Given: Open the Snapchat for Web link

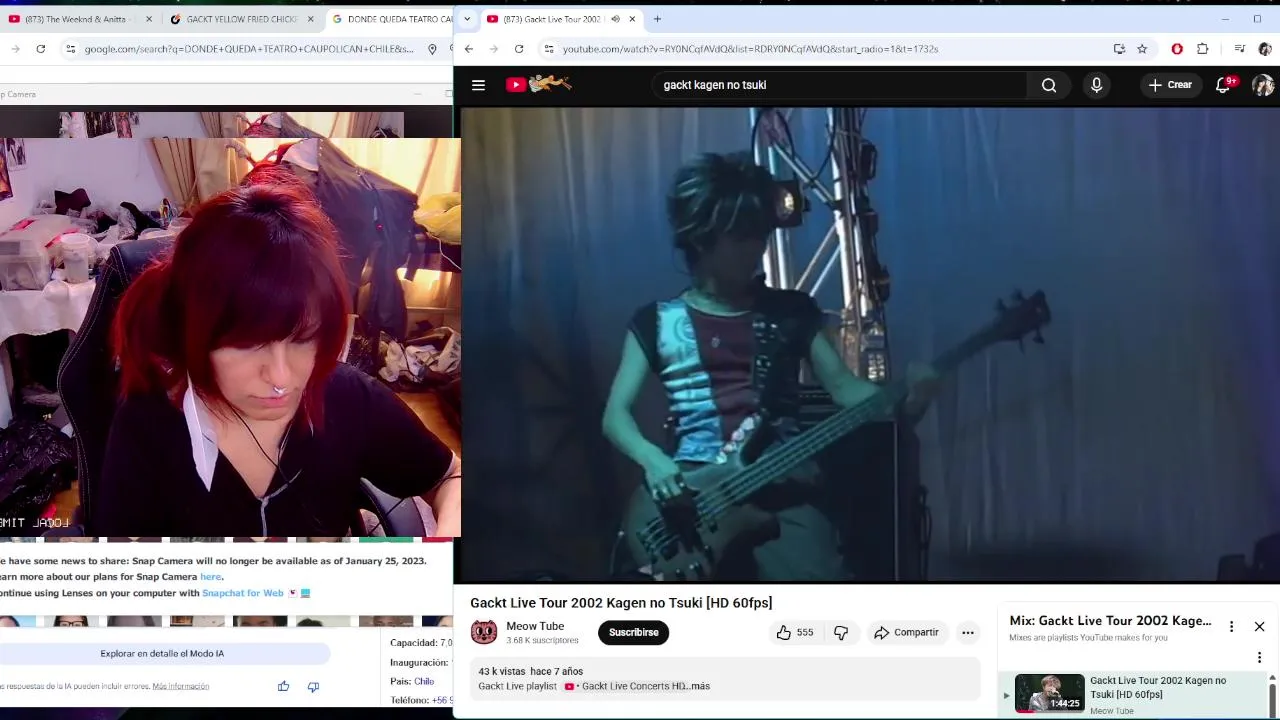Looking at the screenshot, I should (242, 593).
